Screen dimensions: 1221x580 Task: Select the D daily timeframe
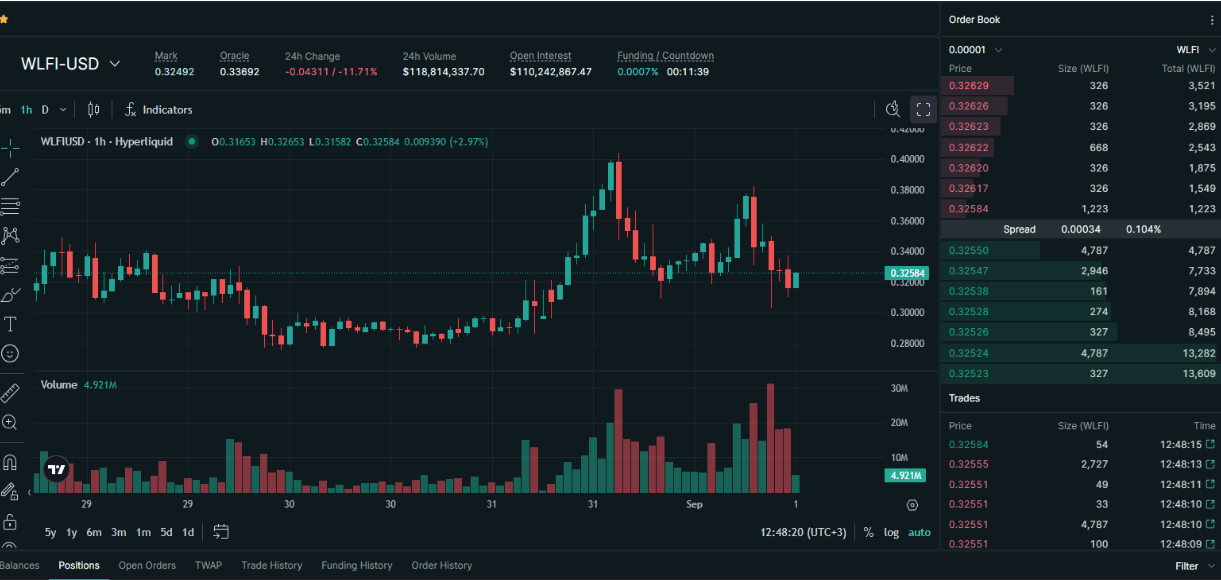45,110
